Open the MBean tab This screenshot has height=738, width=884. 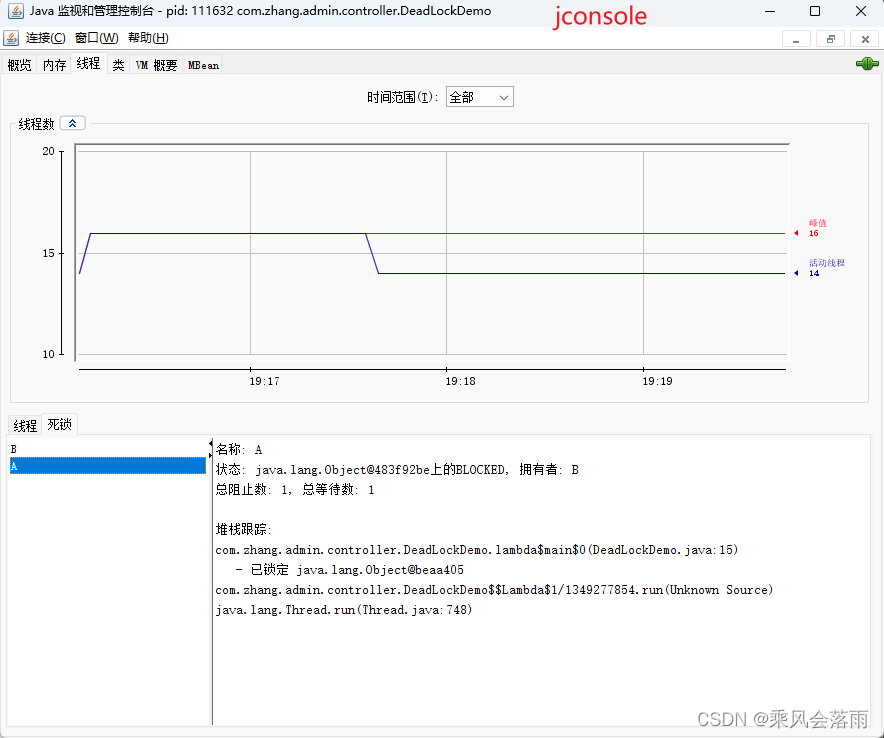(203, 65)
